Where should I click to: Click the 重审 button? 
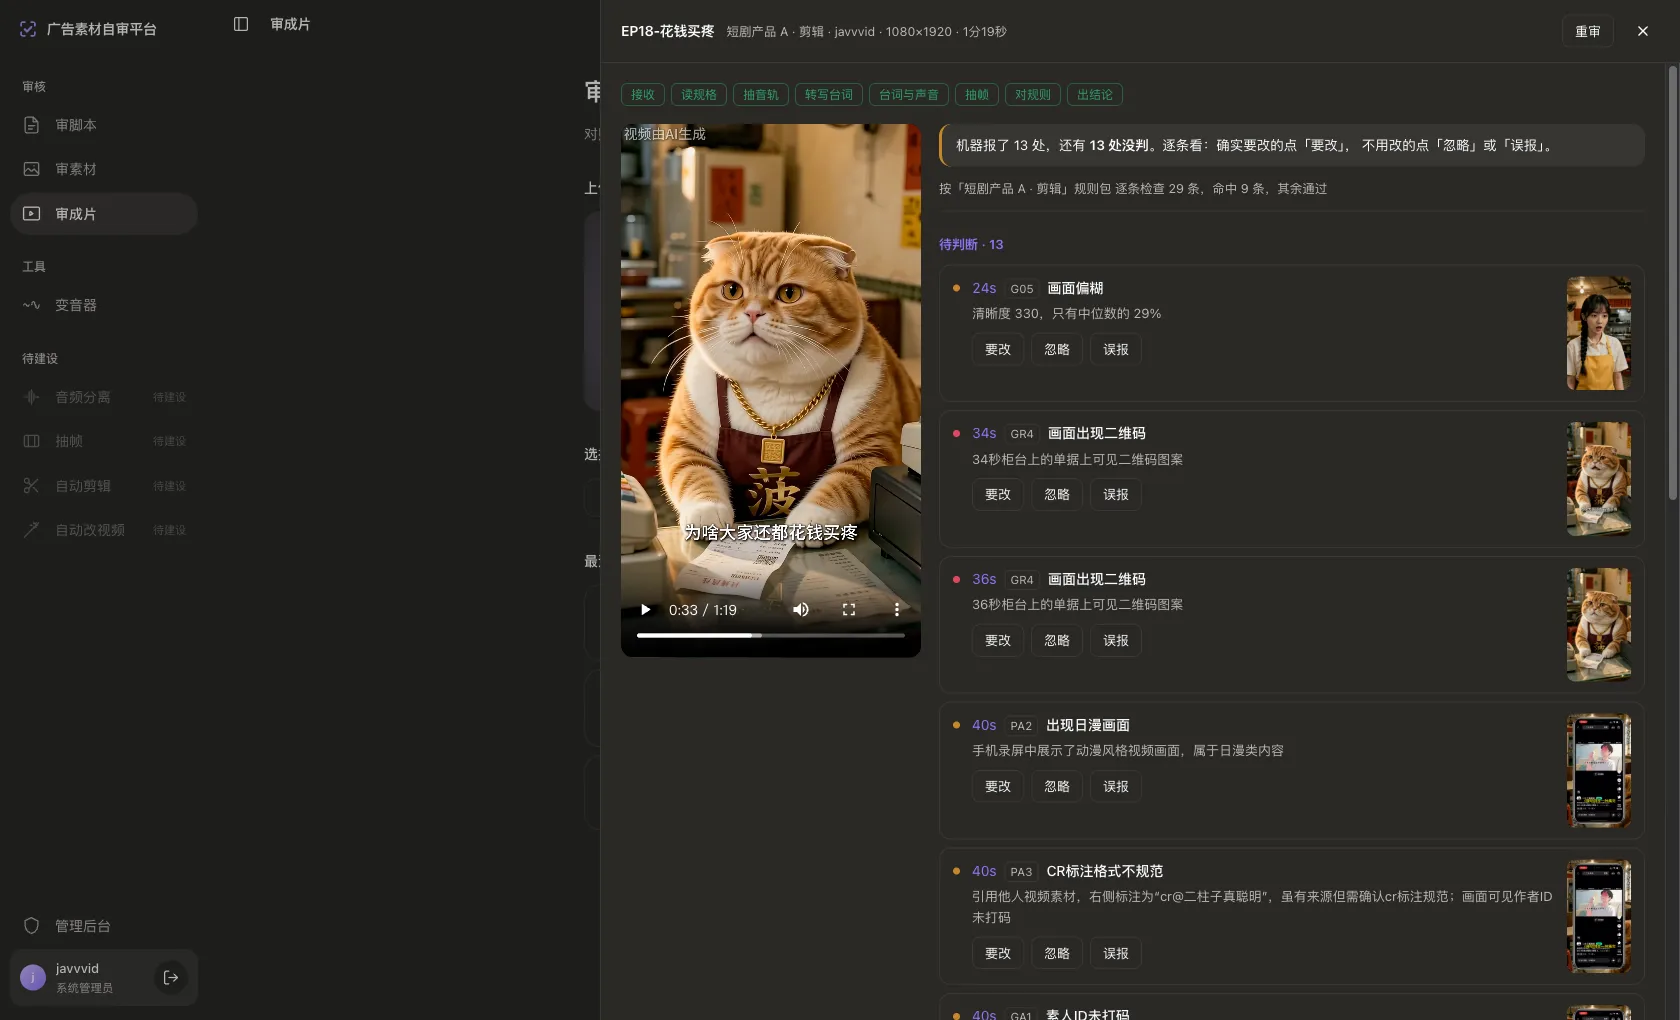(1588, 31)
